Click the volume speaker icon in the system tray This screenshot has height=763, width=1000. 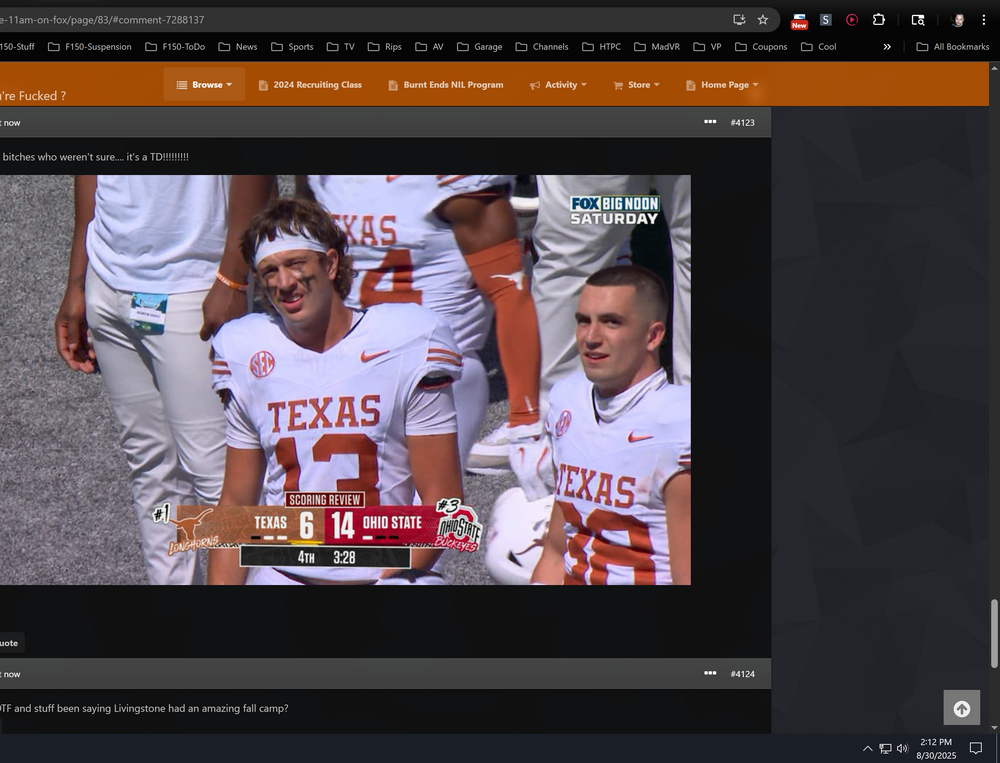coord(902,748)
